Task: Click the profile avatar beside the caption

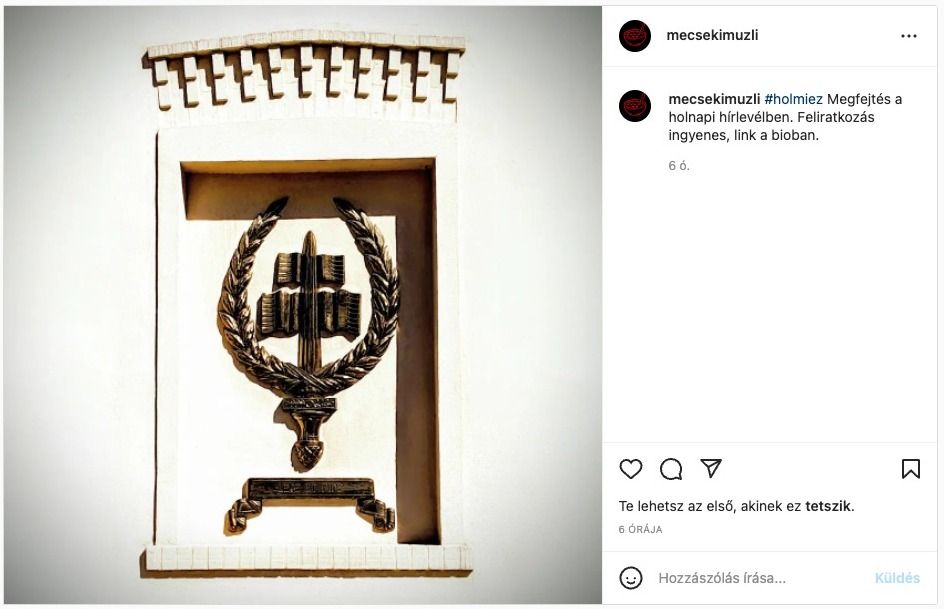Action: pyautogui.click(x=635, y=106)
